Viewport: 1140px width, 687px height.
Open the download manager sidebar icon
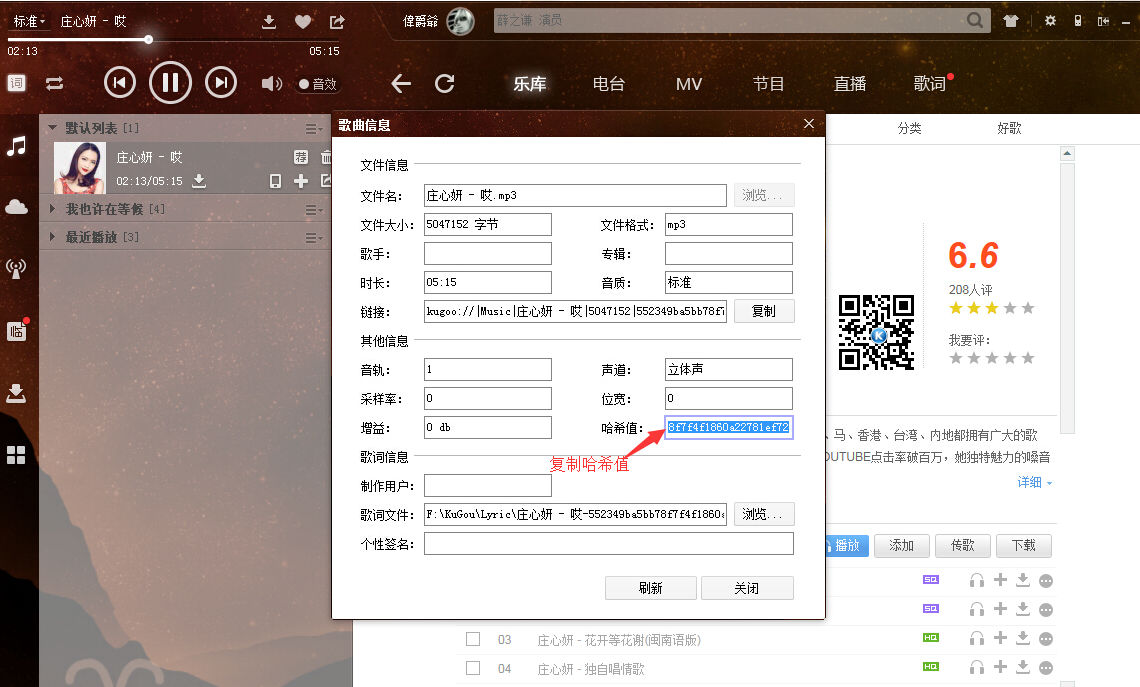16,393
